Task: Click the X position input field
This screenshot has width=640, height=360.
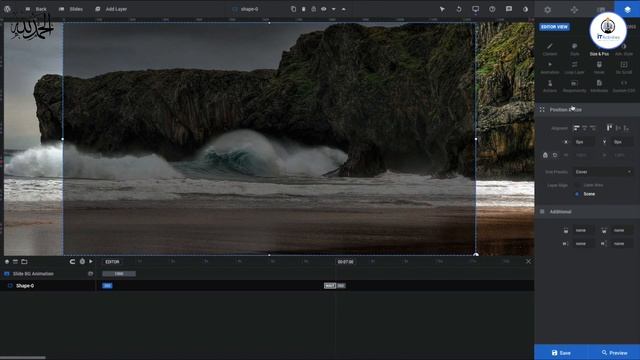Action: click(x=584, y=142)
